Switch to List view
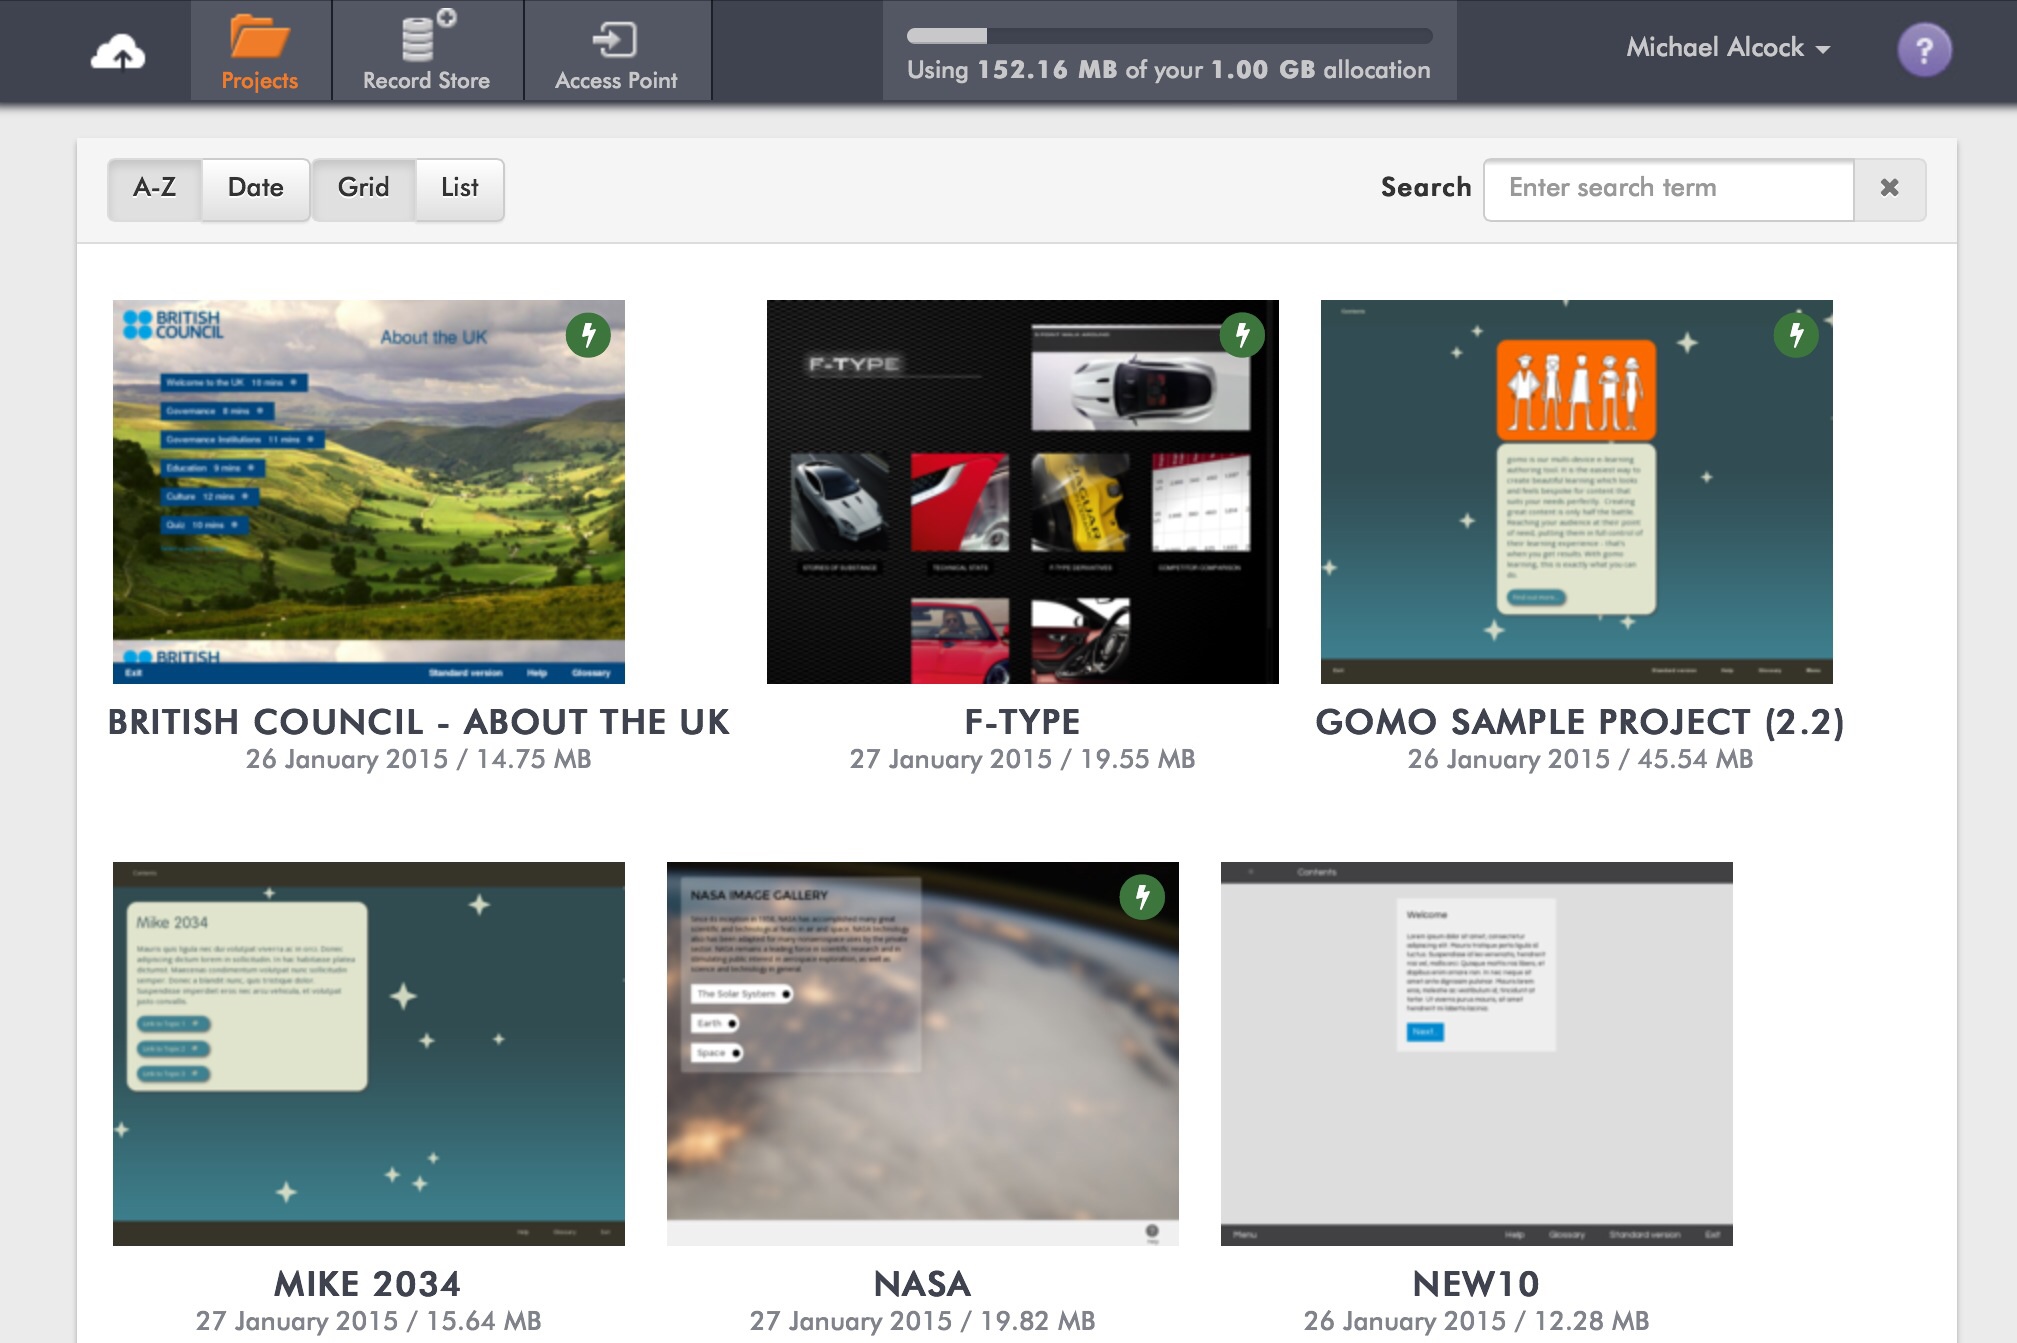Screen dimensions: 2017x1343 coord(460,188)
